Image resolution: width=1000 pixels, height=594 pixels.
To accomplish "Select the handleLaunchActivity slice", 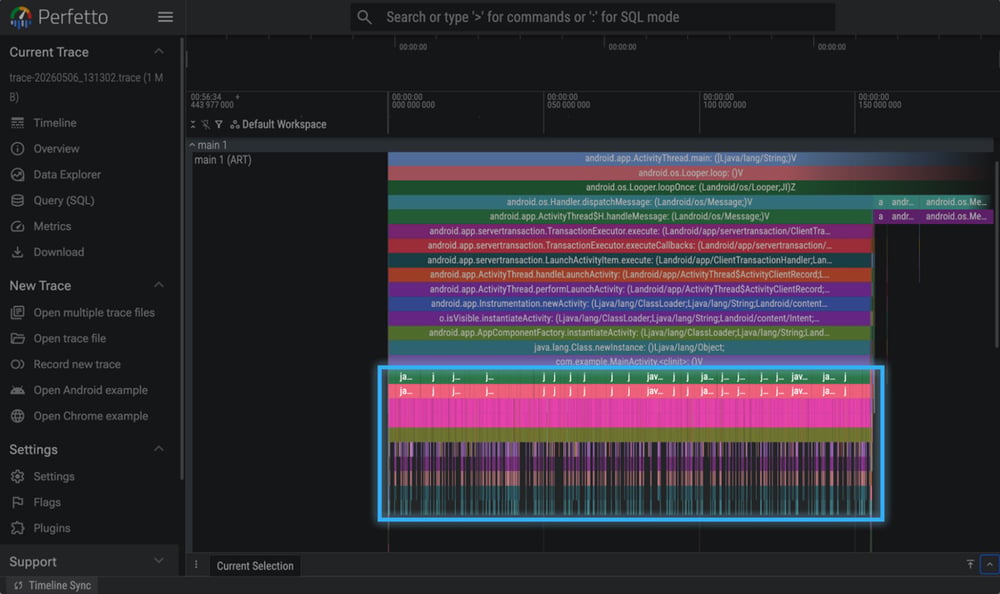I will tap(630, 274).
